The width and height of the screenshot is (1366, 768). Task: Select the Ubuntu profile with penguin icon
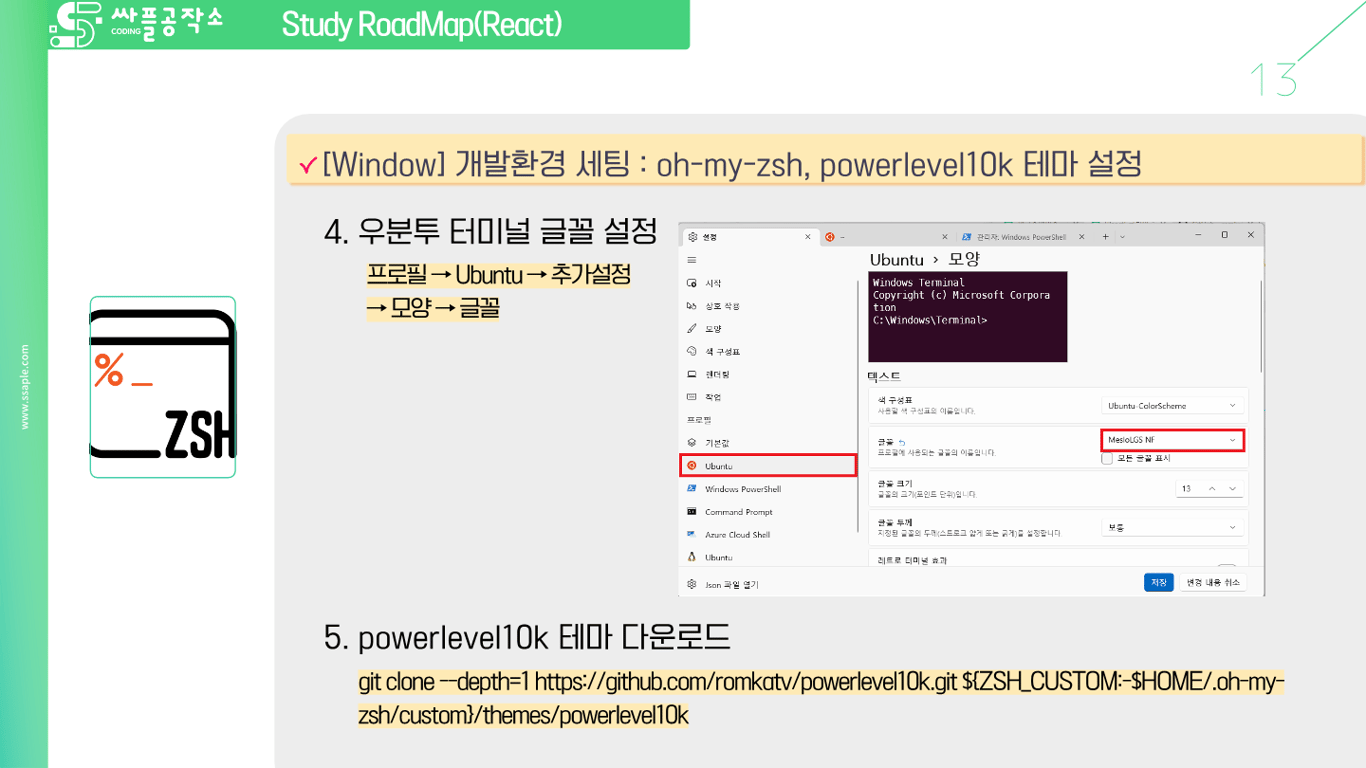point(768,557)
